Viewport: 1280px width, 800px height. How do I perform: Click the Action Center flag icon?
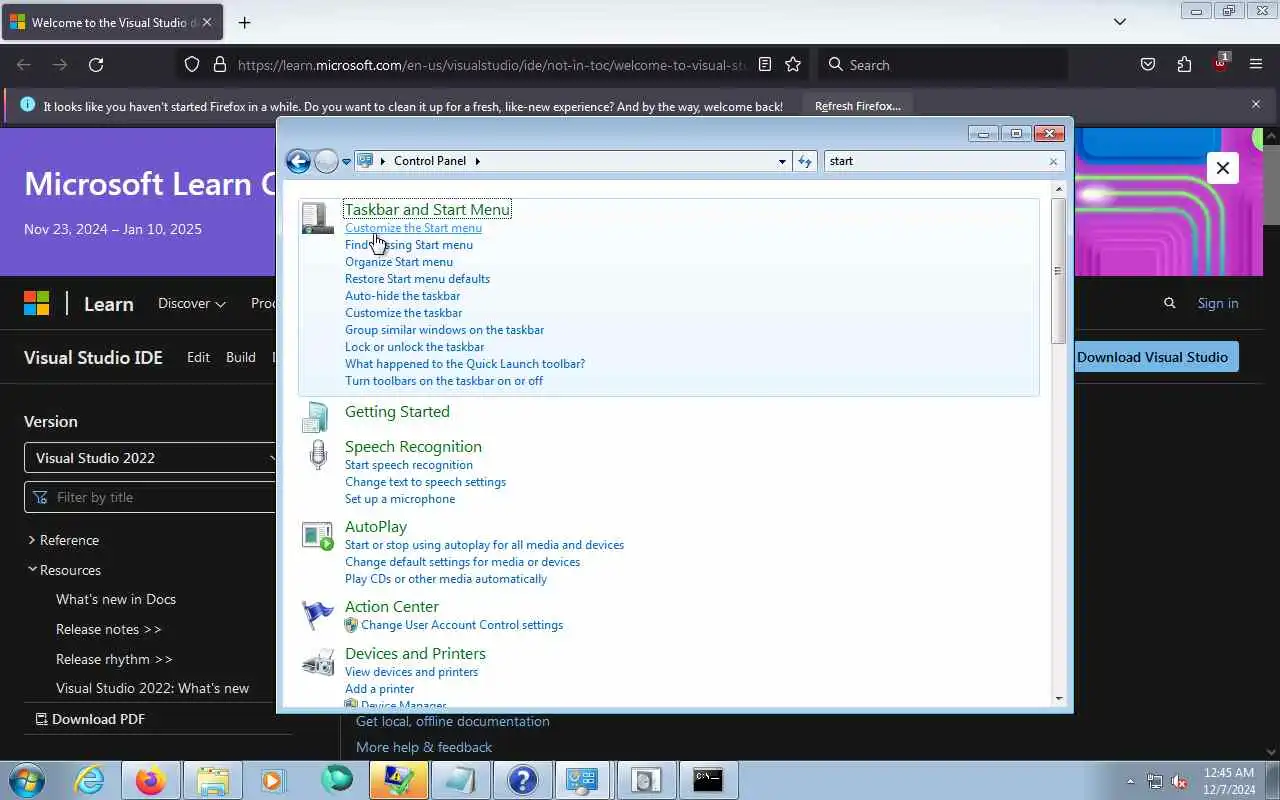point(317,615)
